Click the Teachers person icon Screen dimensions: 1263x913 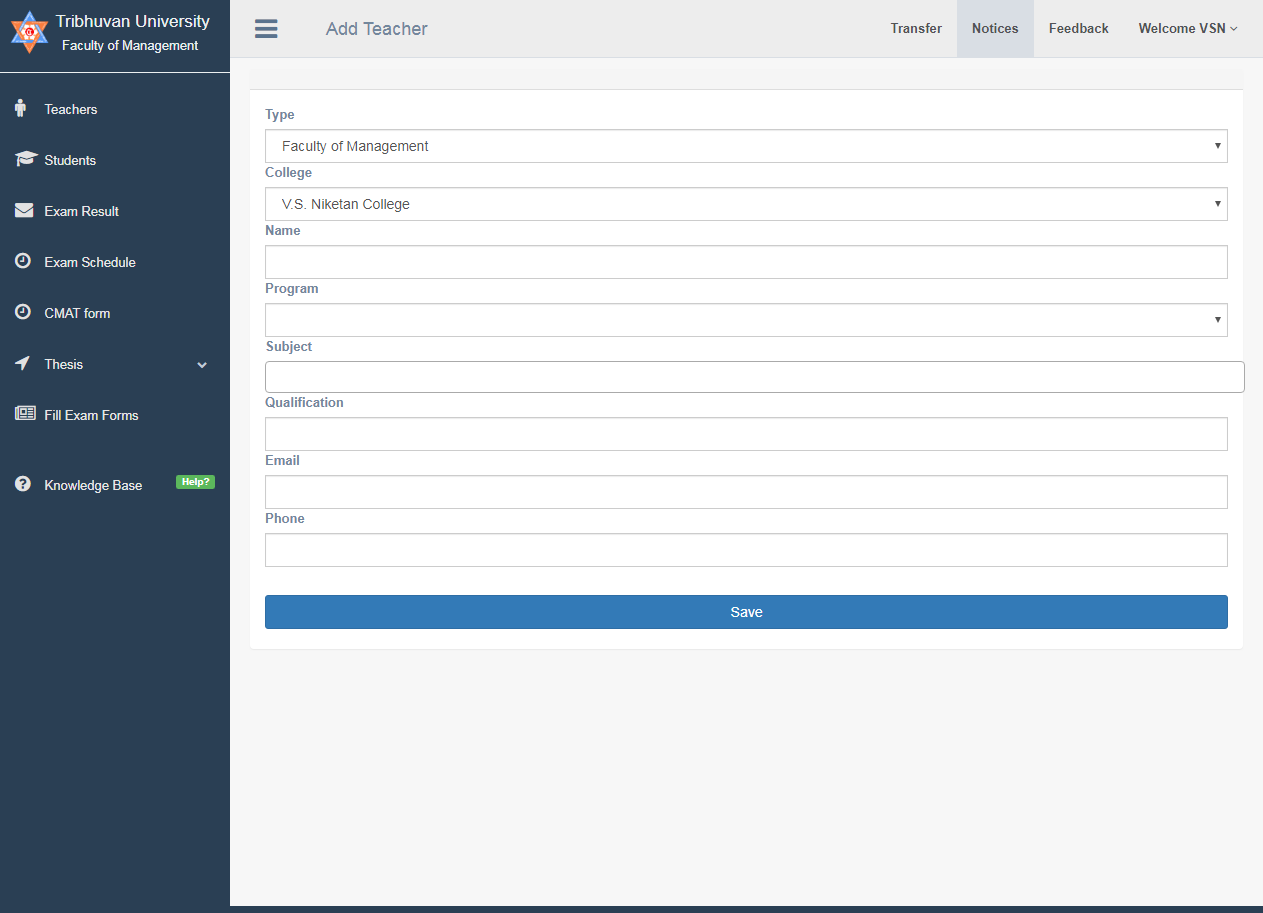click(21, 108)
